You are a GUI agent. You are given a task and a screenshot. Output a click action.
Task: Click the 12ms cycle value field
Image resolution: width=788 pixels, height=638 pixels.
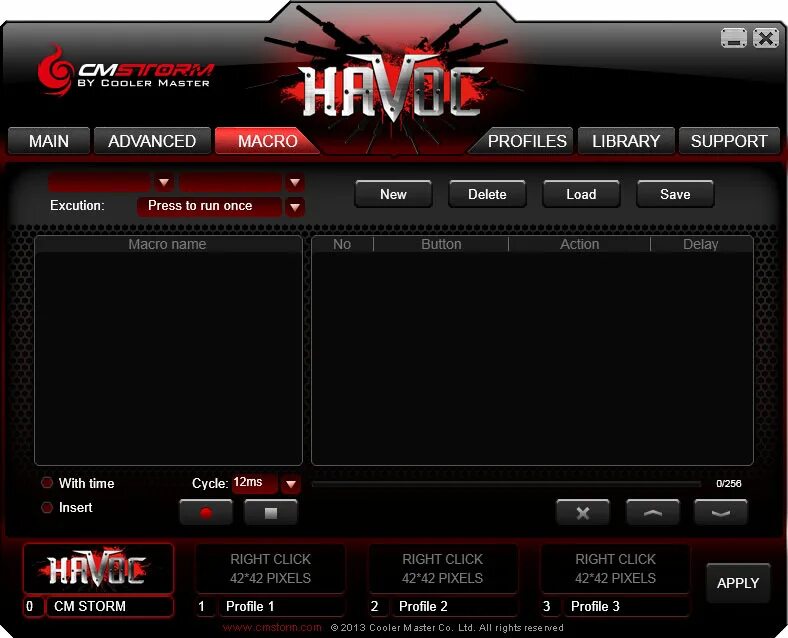click(x=255, y=483)
